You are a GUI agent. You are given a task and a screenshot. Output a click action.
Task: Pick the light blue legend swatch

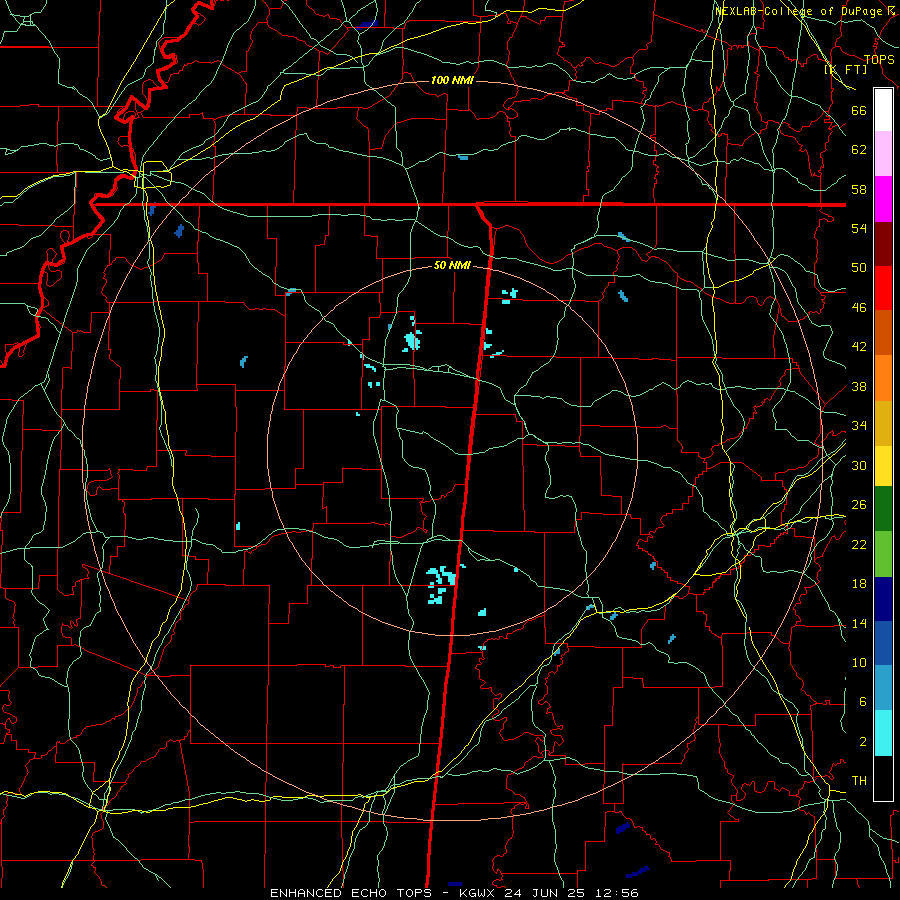click(x=883, y=687)
